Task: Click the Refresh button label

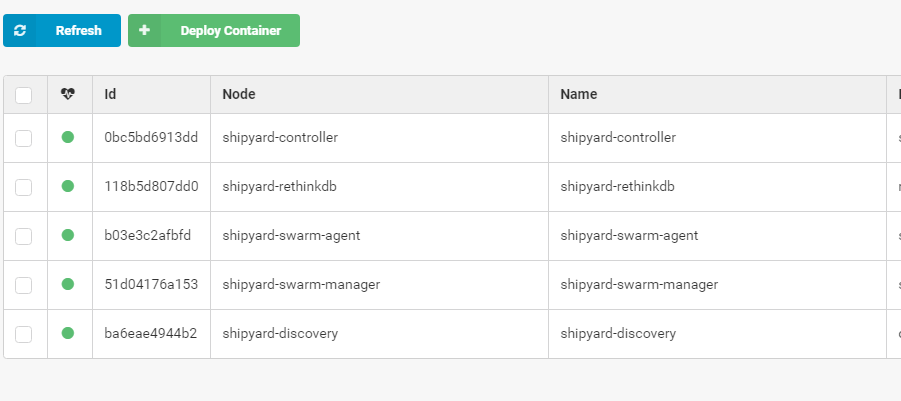Action: (79, 30)
